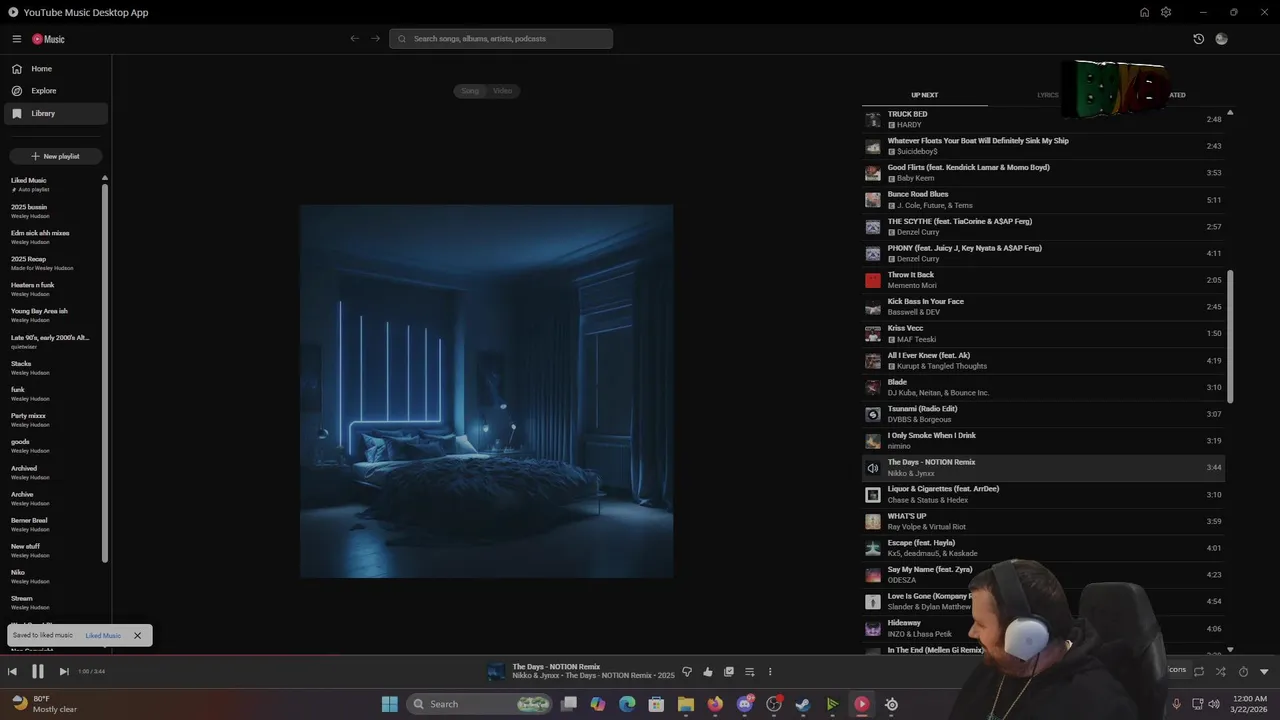Click the sidebar playlist scrollbar
This screenshot has width=1280, height=720.
105,372
